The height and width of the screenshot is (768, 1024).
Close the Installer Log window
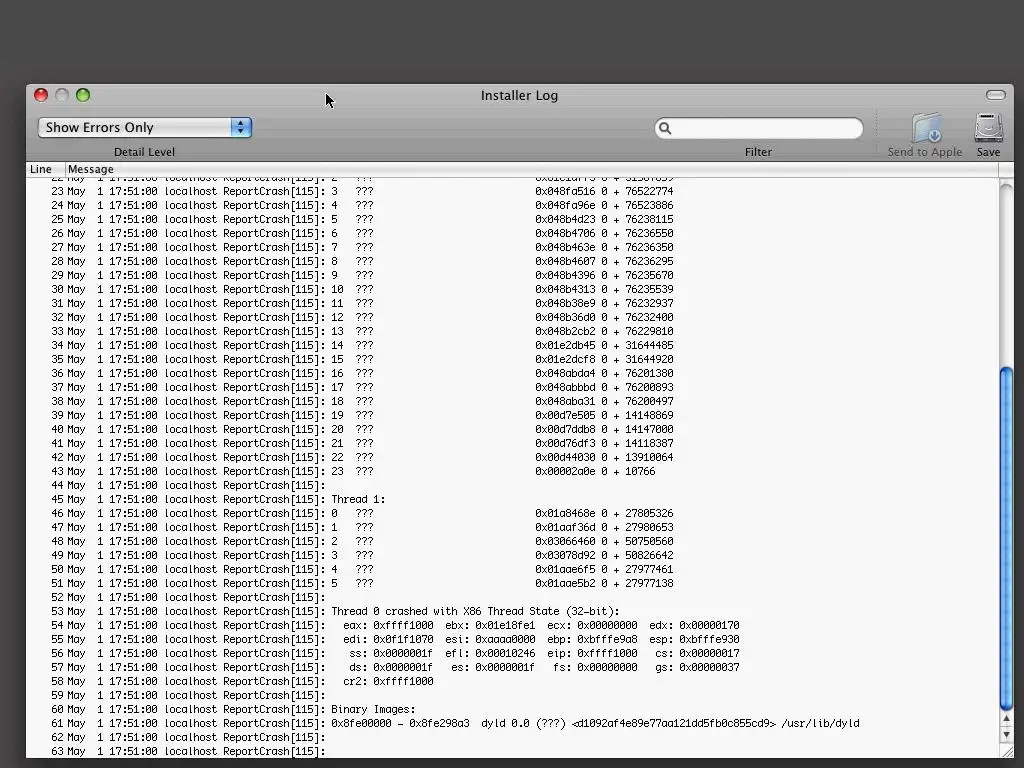[x=41, y=95]
